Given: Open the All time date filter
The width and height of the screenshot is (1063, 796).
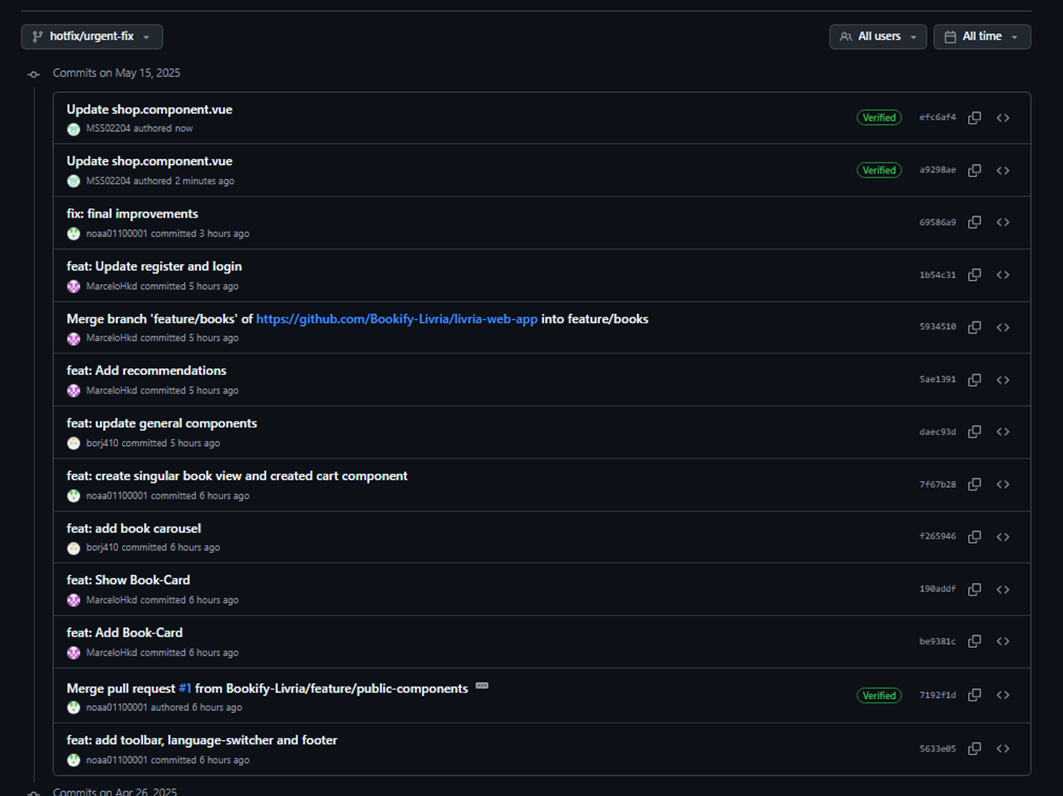Looking at the screenshot, I should (982, 37).
